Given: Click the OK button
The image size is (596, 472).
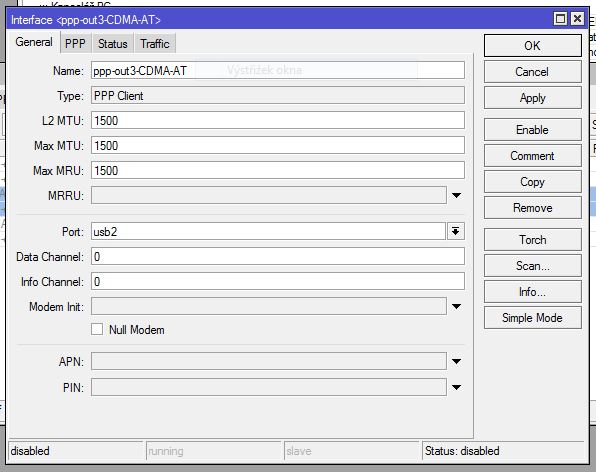Looking at the screenshot, I should pyautogui.click(x=533, y=46).
